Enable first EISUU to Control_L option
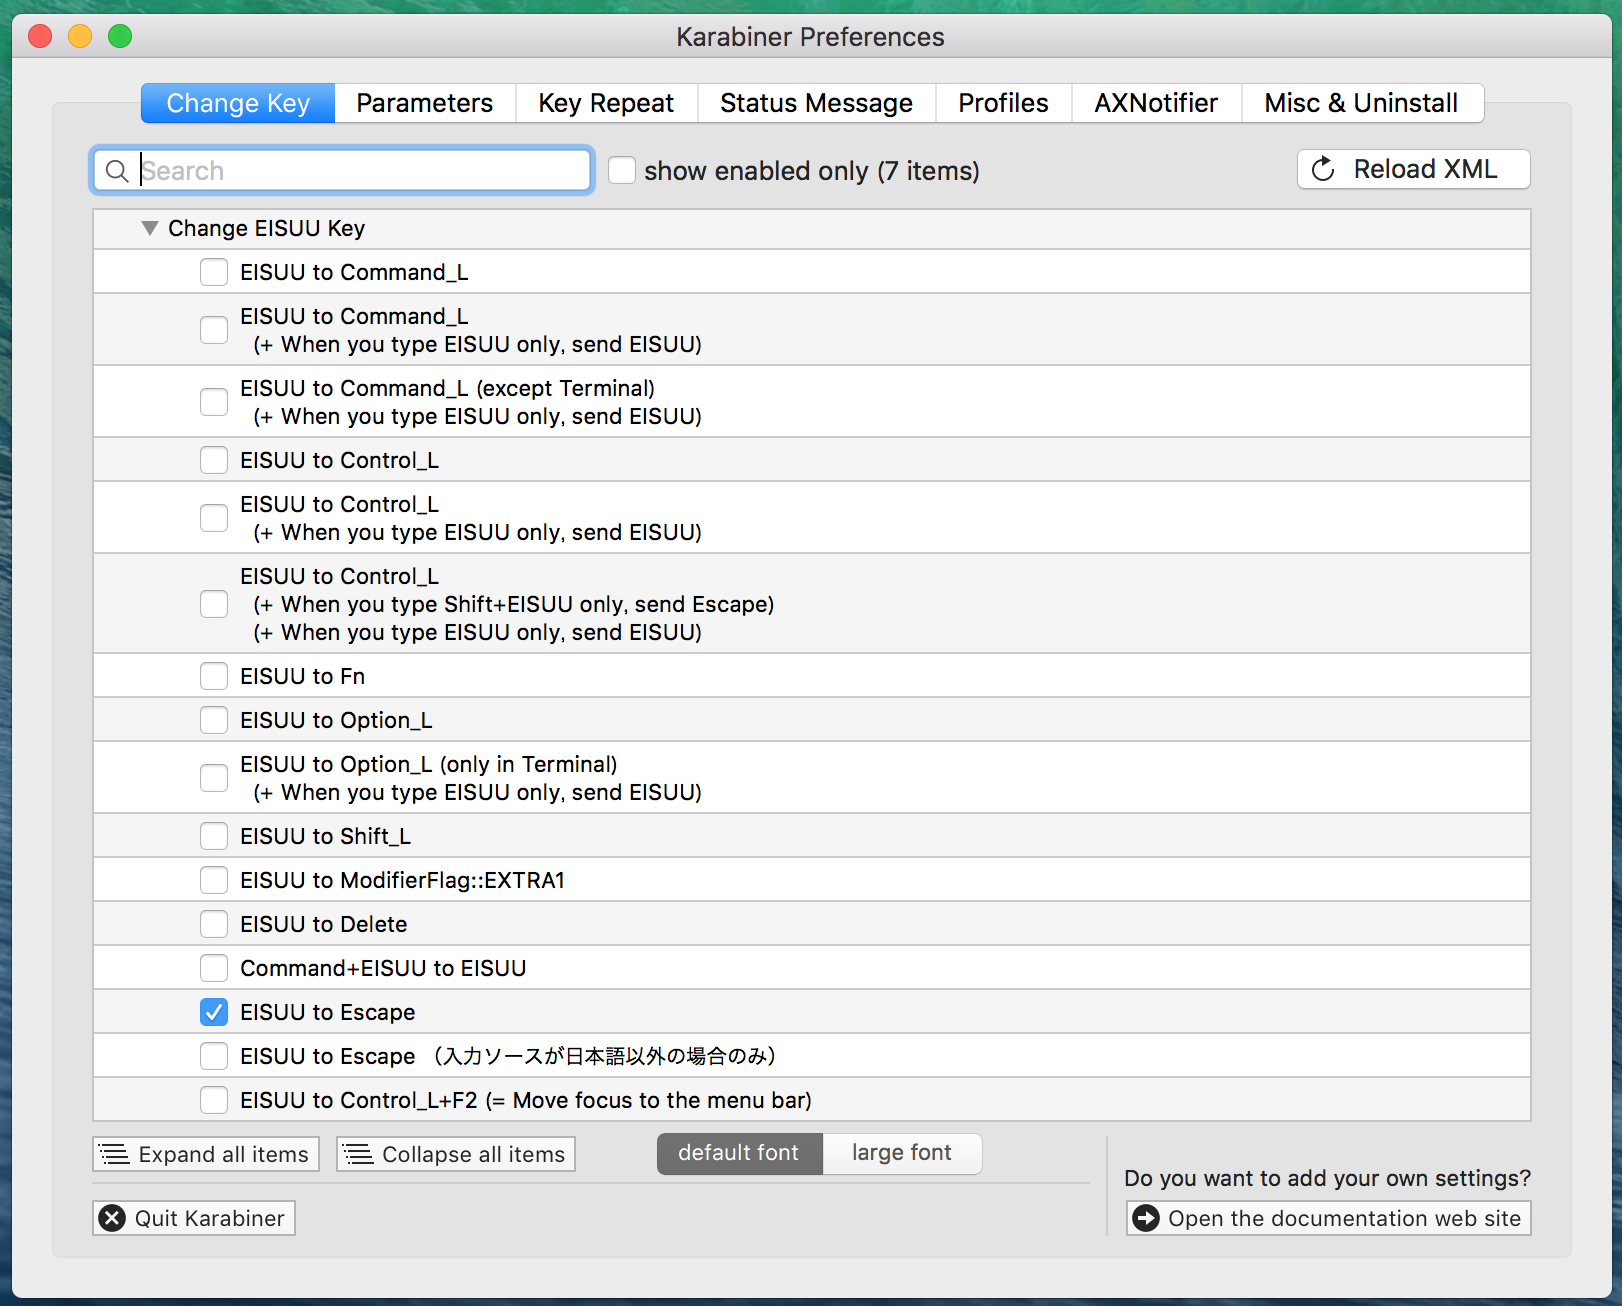This screenshot has height=1306, width=1622. (x=214, y=460)
